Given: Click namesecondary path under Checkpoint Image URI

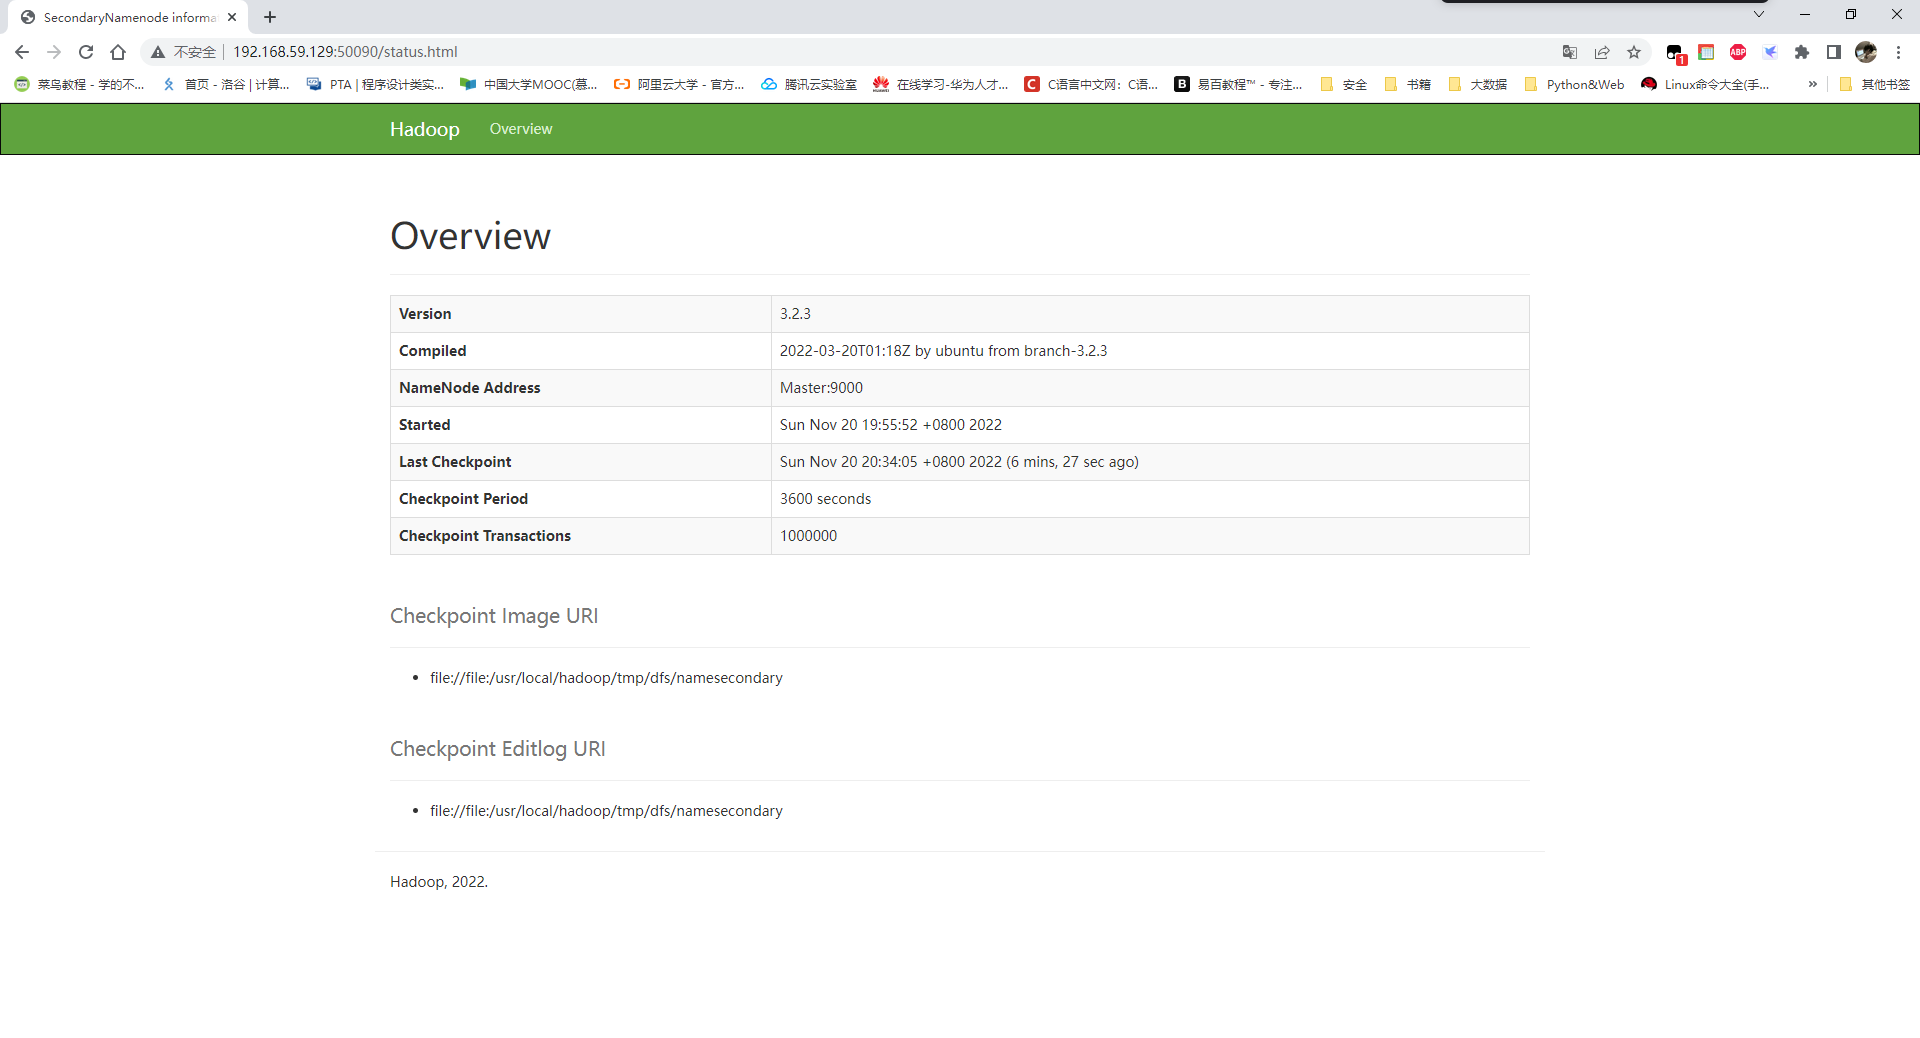Looking at the screenshot, I should click(x=606, y=678).
